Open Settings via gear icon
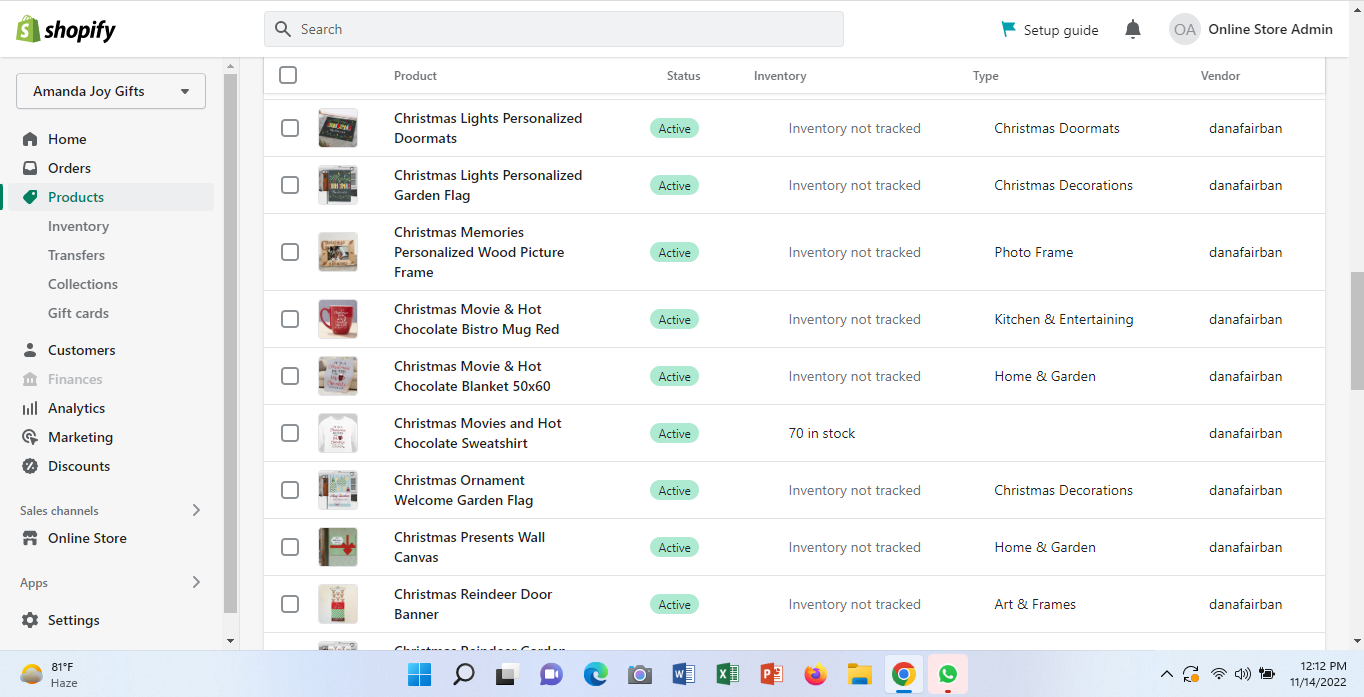The height and width of the screenshot is (697, 1364). 30,620
